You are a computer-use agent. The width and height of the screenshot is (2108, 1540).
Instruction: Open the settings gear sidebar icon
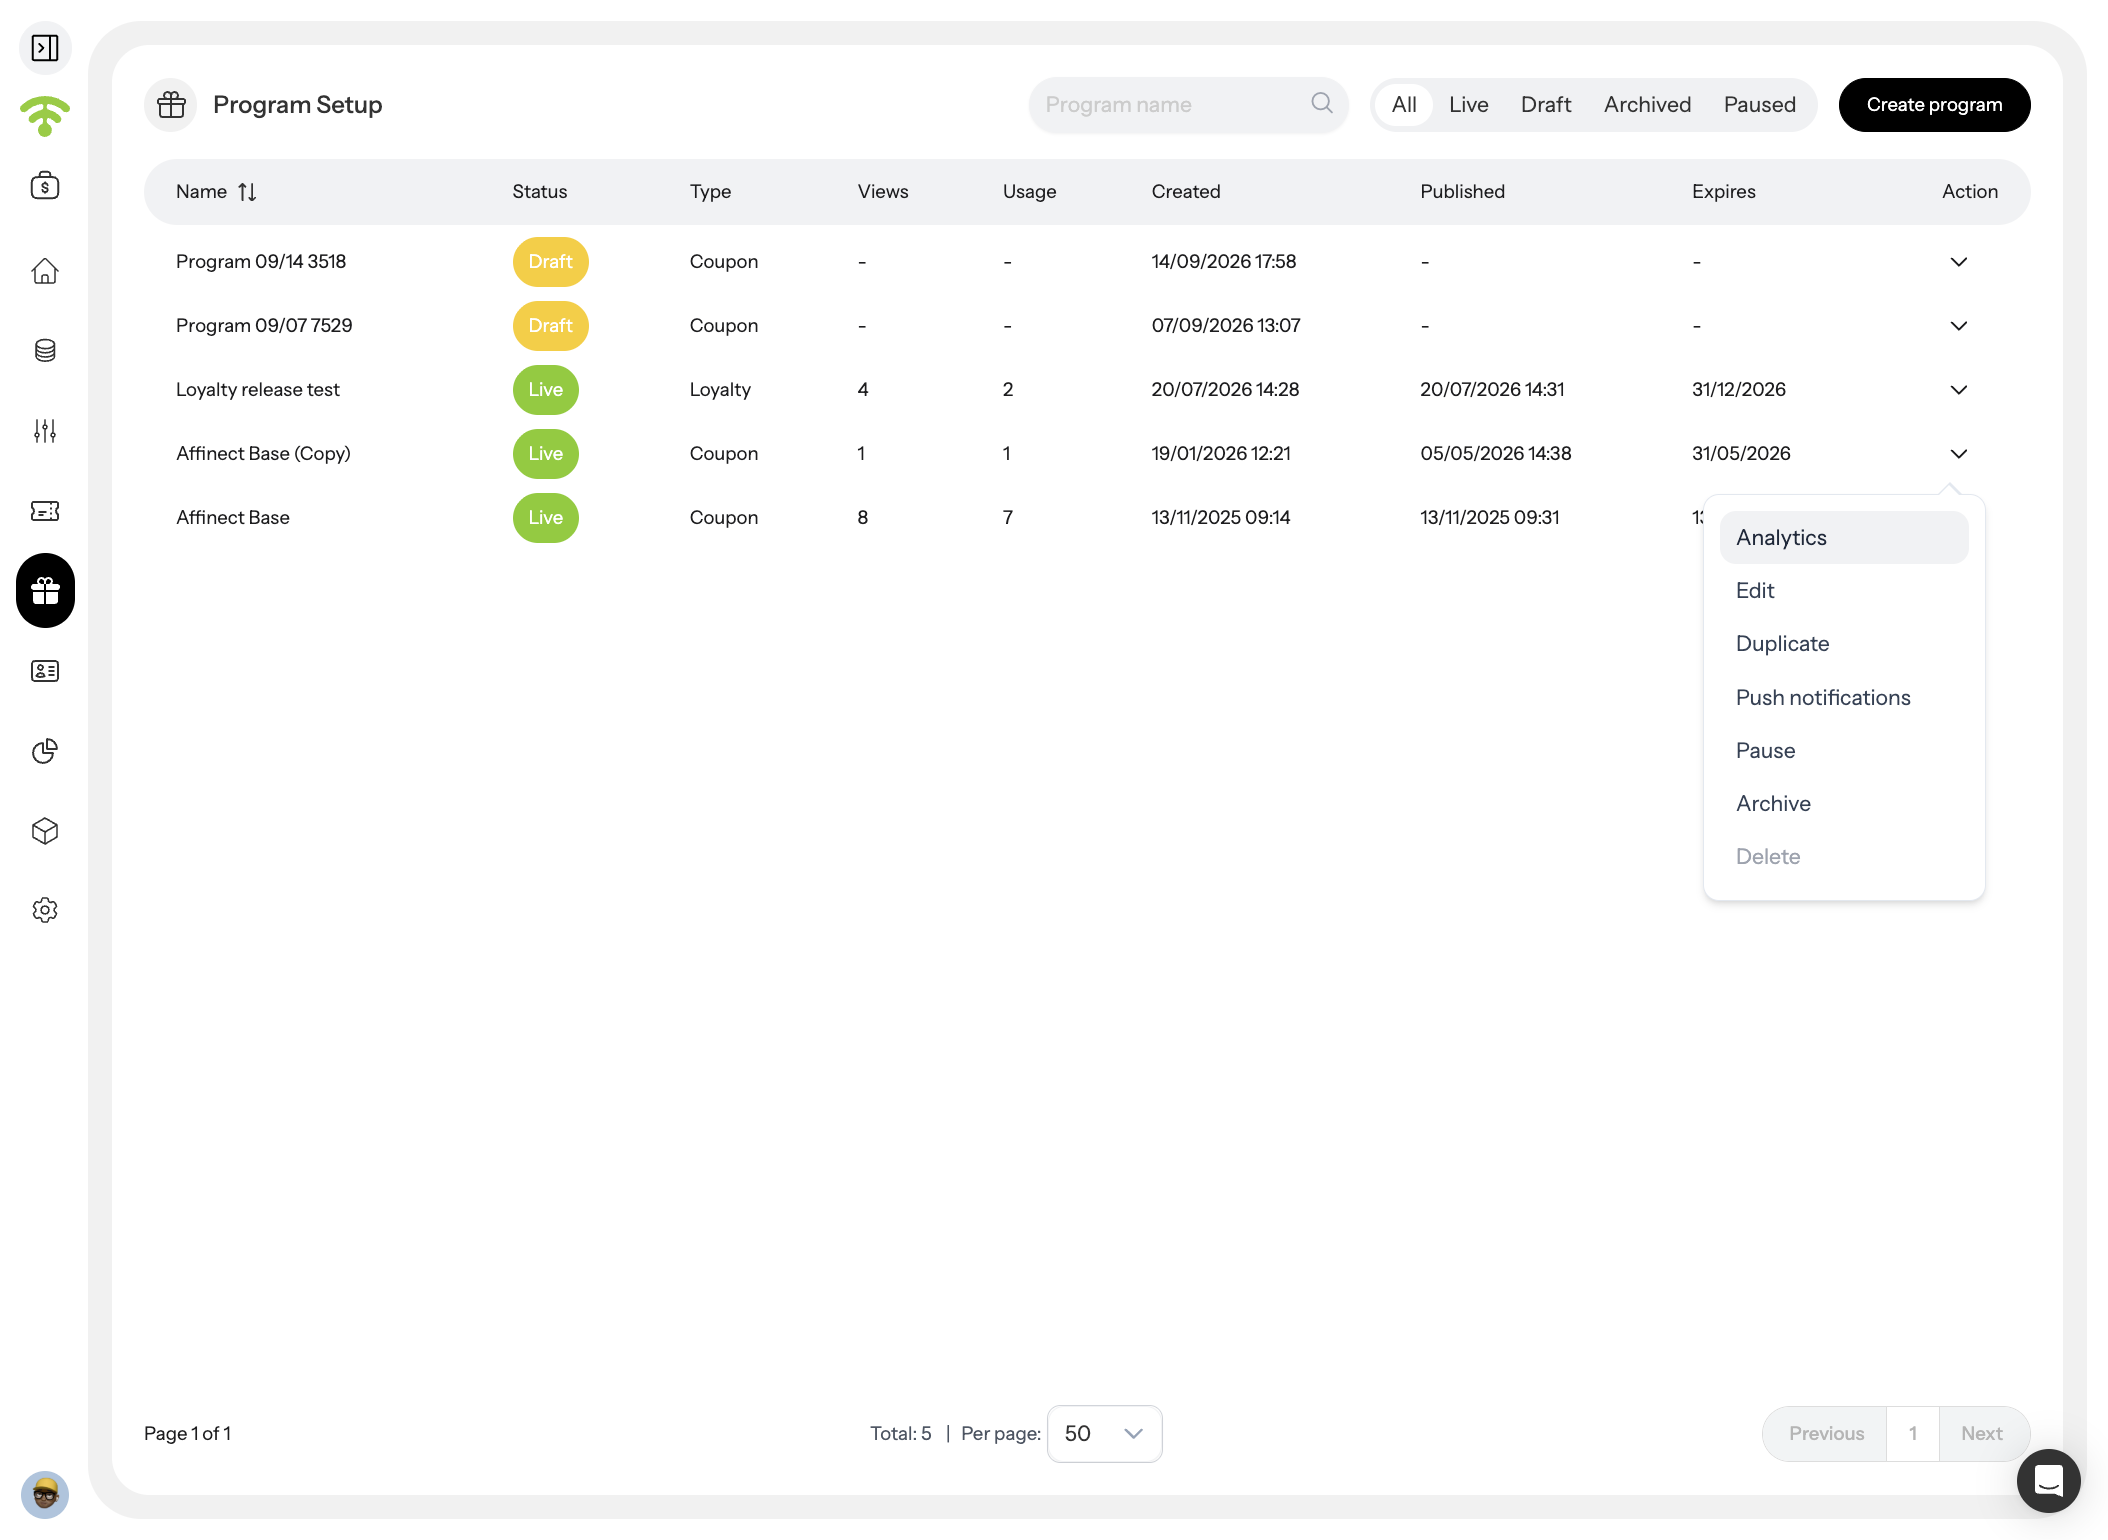pos(45,910)
